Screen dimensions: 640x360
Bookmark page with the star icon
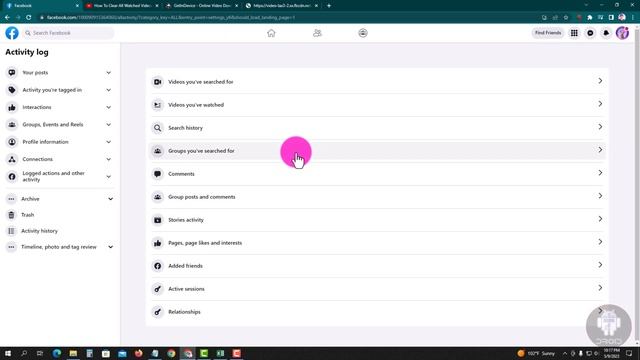[x=566, y=18]
